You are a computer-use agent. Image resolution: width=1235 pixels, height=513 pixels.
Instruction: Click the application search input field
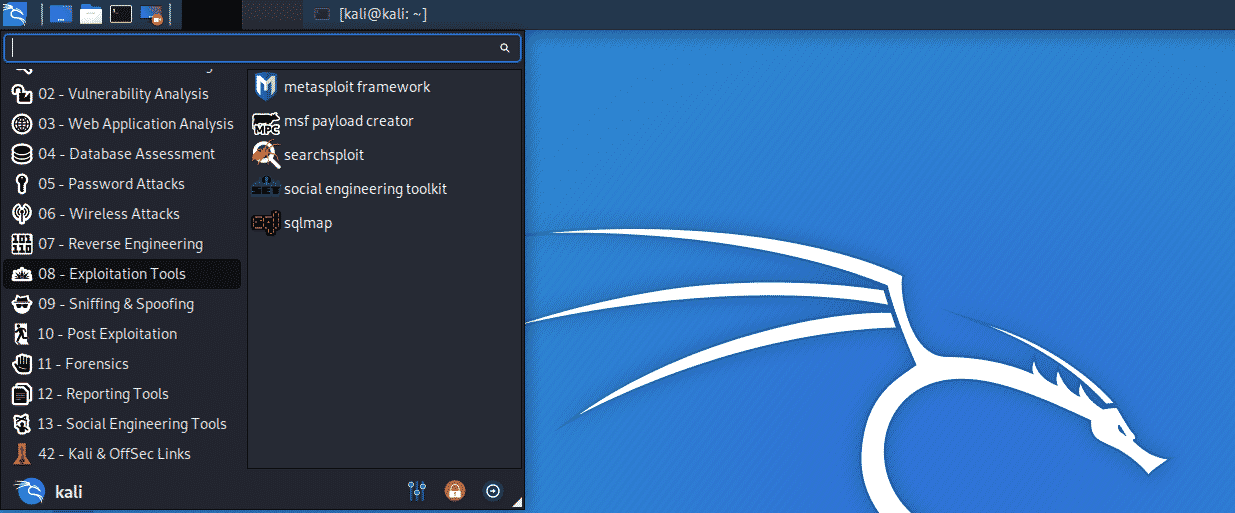[x=255, y=48]
